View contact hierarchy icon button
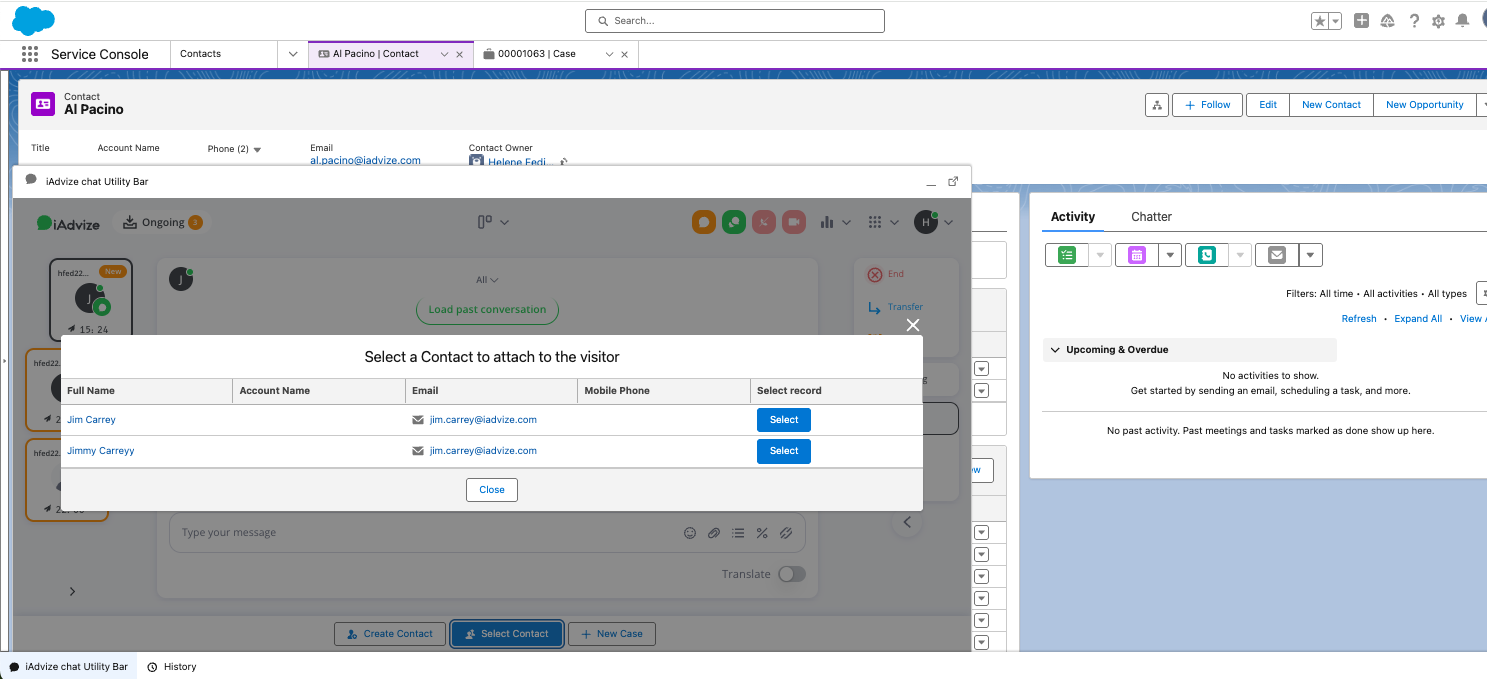This screenshot has height=679, width=1487. click(x=1157, y=105)
